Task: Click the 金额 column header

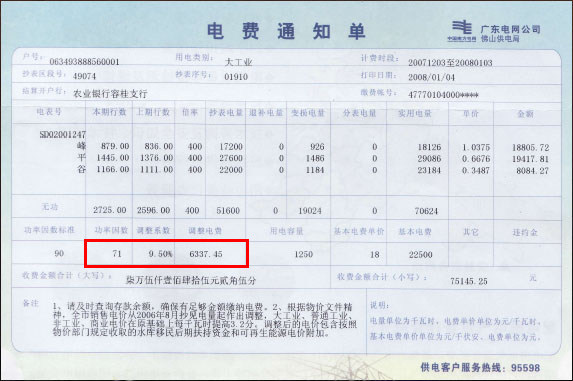Action: tap(525, 114)
